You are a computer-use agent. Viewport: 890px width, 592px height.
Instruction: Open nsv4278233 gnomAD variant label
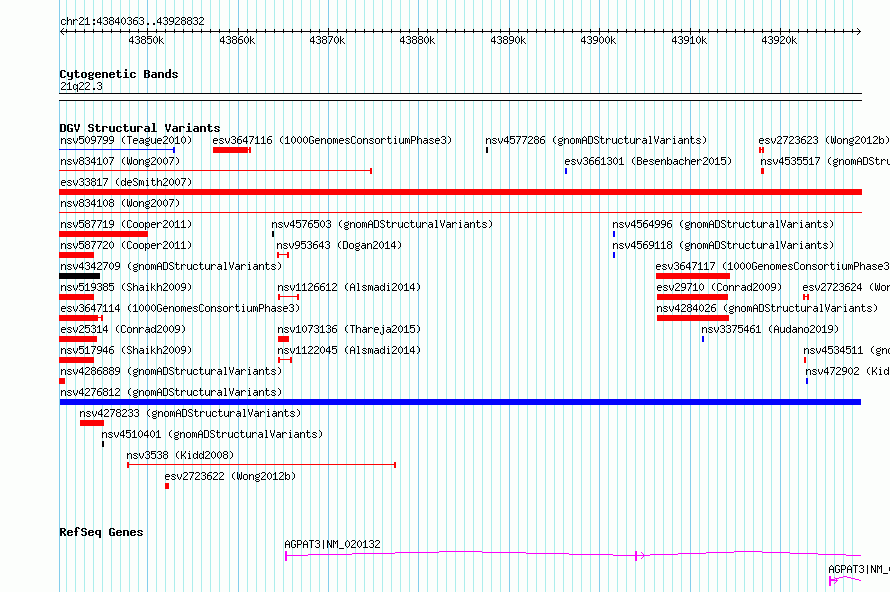coord(190,413)
